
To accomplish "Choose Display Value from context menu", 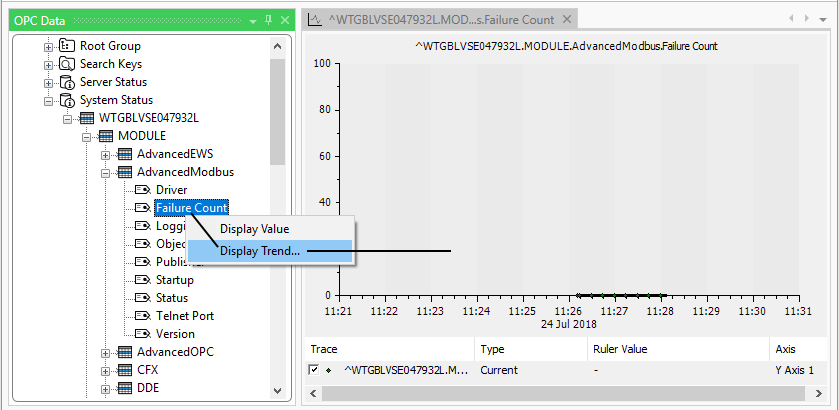I will (x=254, y=229).
